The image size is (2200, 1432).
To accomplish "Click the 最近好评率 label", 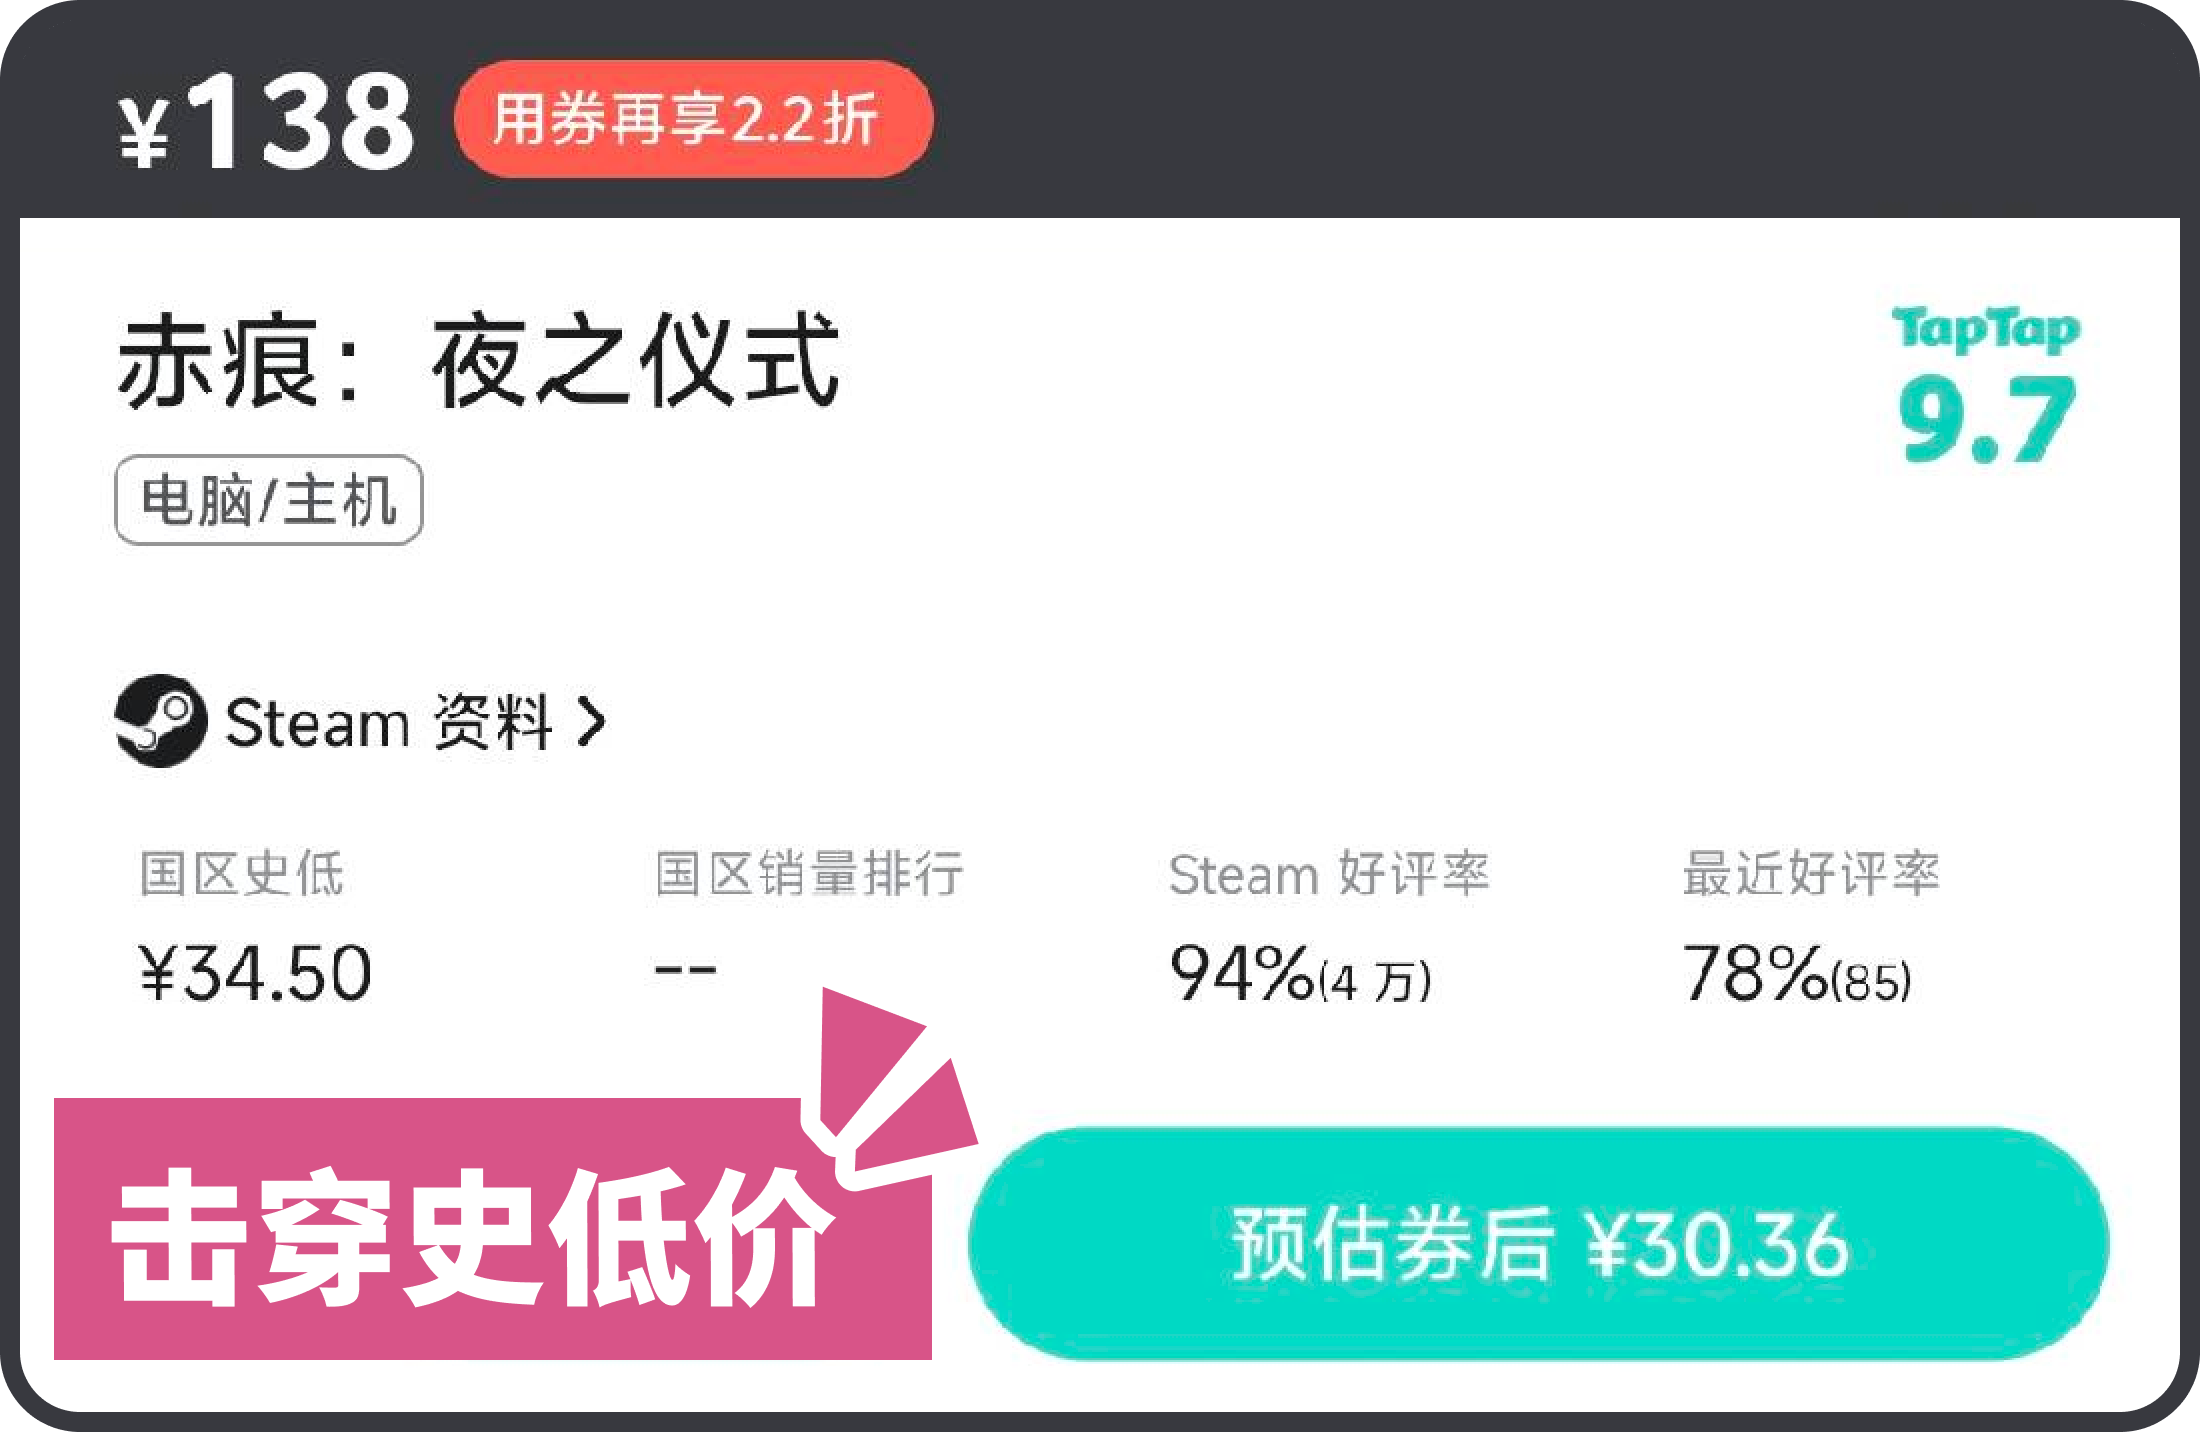I will point(1810,873).
